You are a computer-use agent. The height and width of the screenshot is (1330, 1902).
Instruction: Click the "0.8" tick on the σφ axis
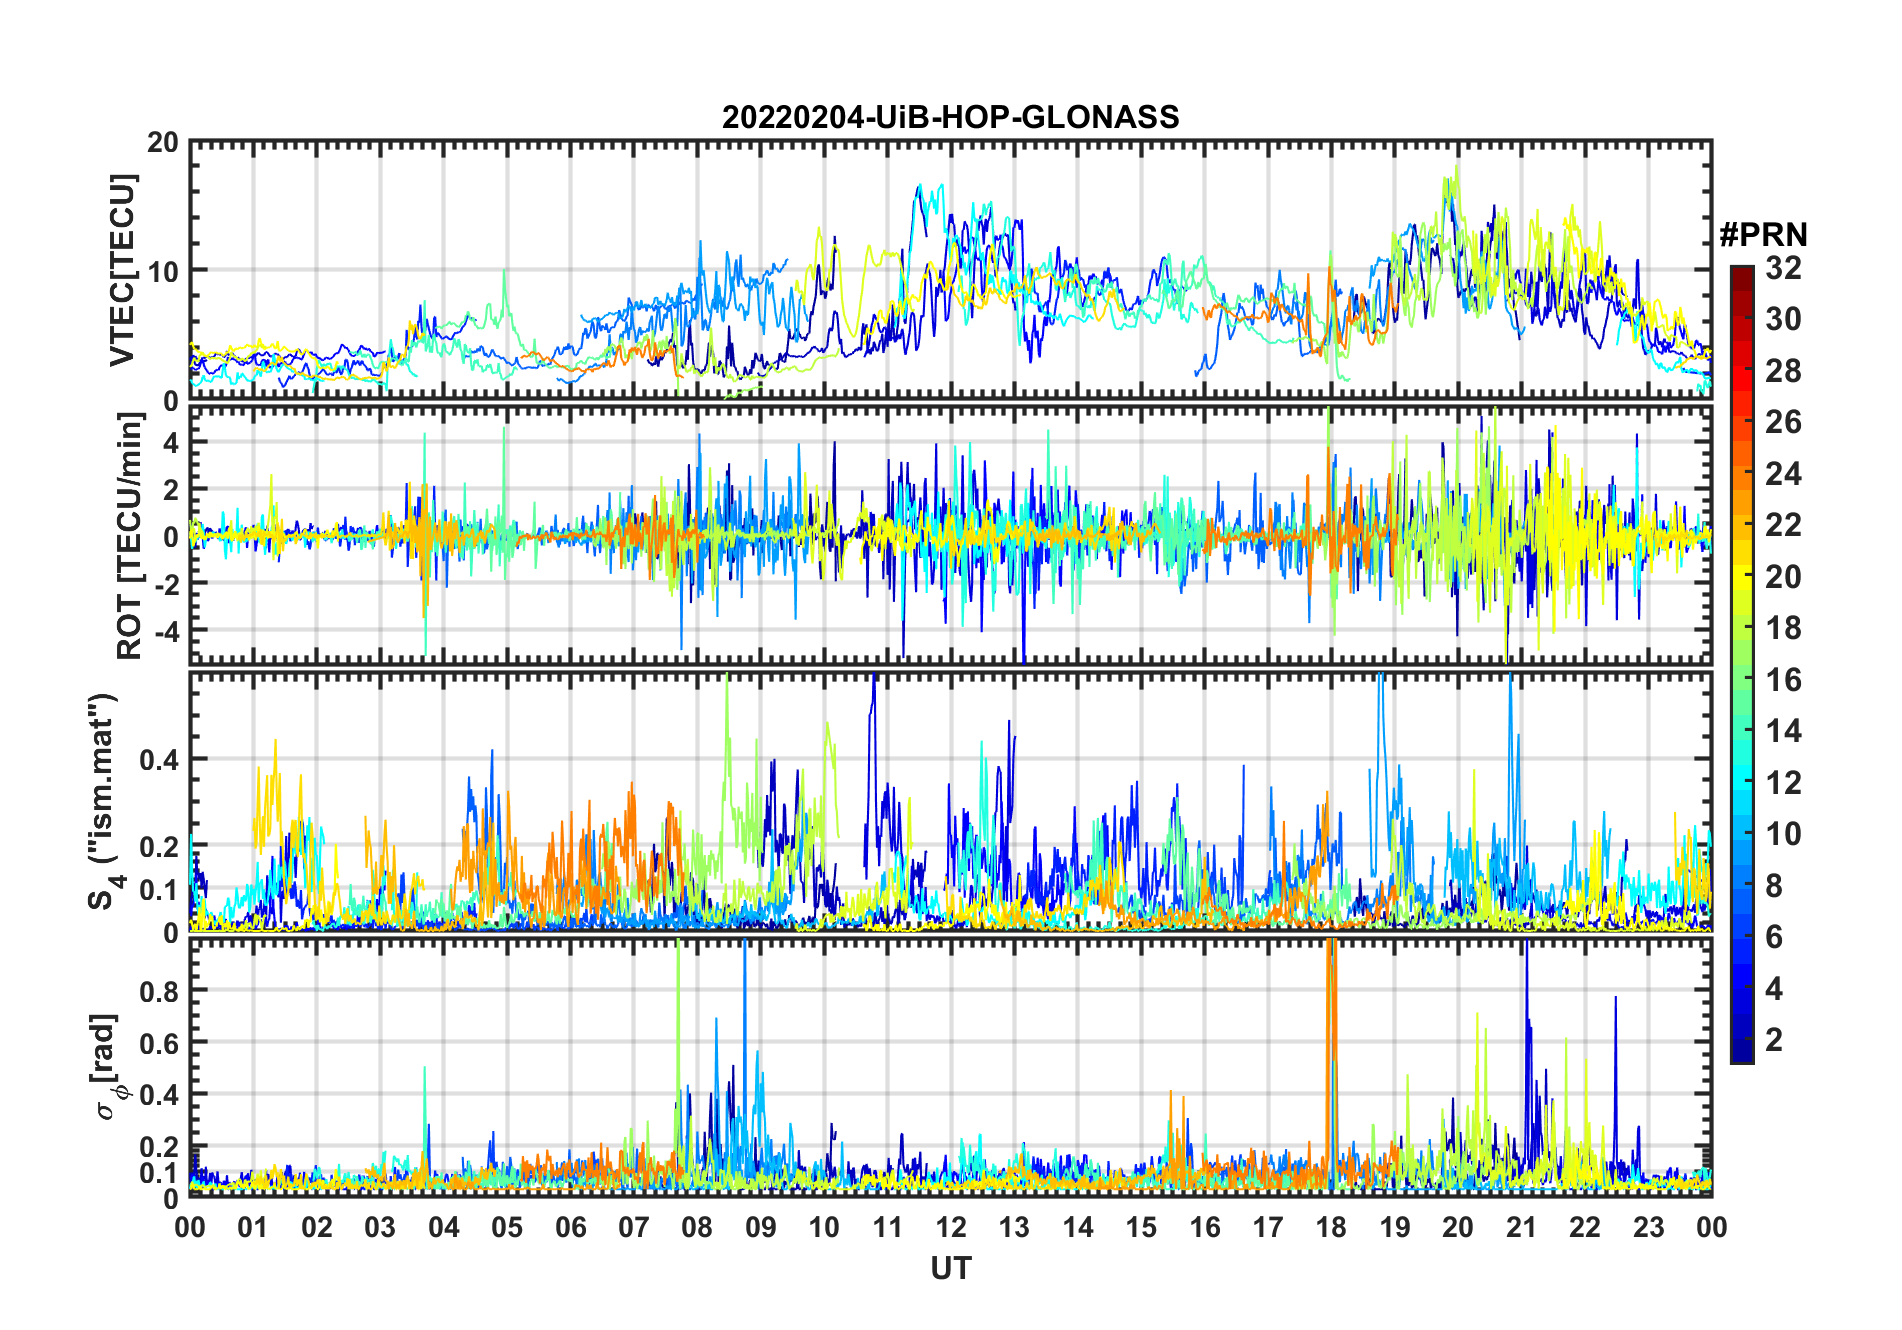pos(160,992)
